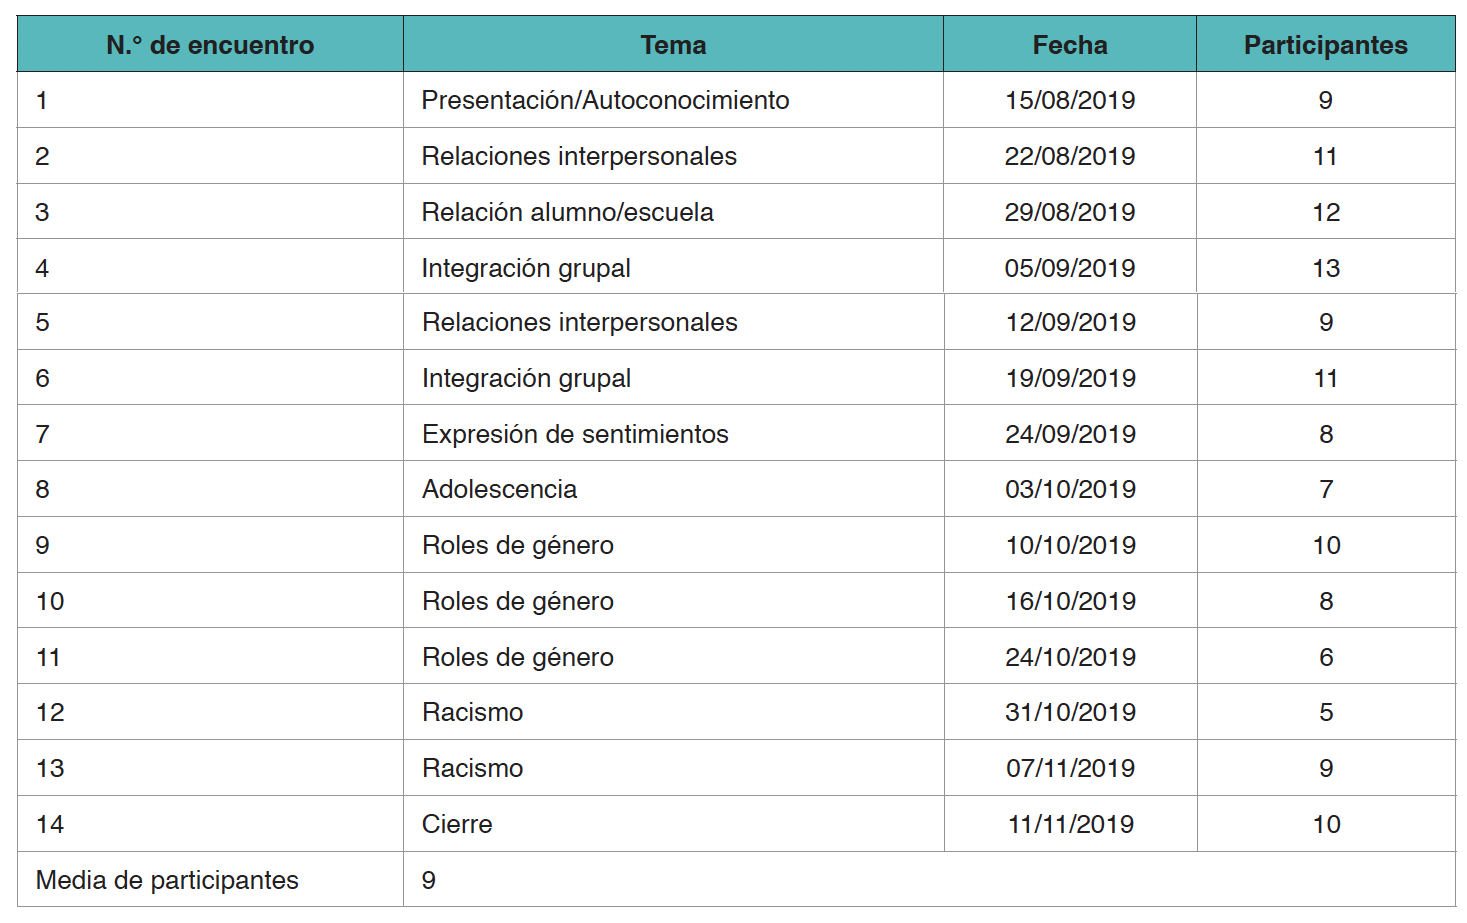Click the "Adolescencia" topic cell
This screenshot has width=1467, height=923.
point(499,489)
